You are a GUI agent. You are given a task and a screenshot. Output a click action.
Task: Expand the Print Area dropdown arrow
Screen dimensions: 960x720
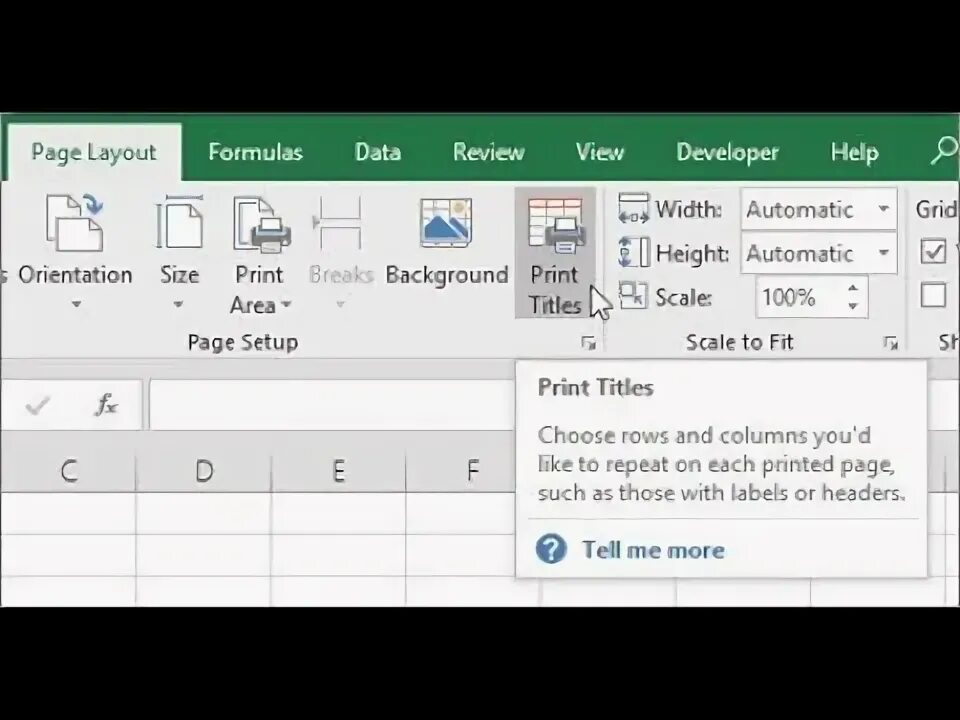(286, 304)
